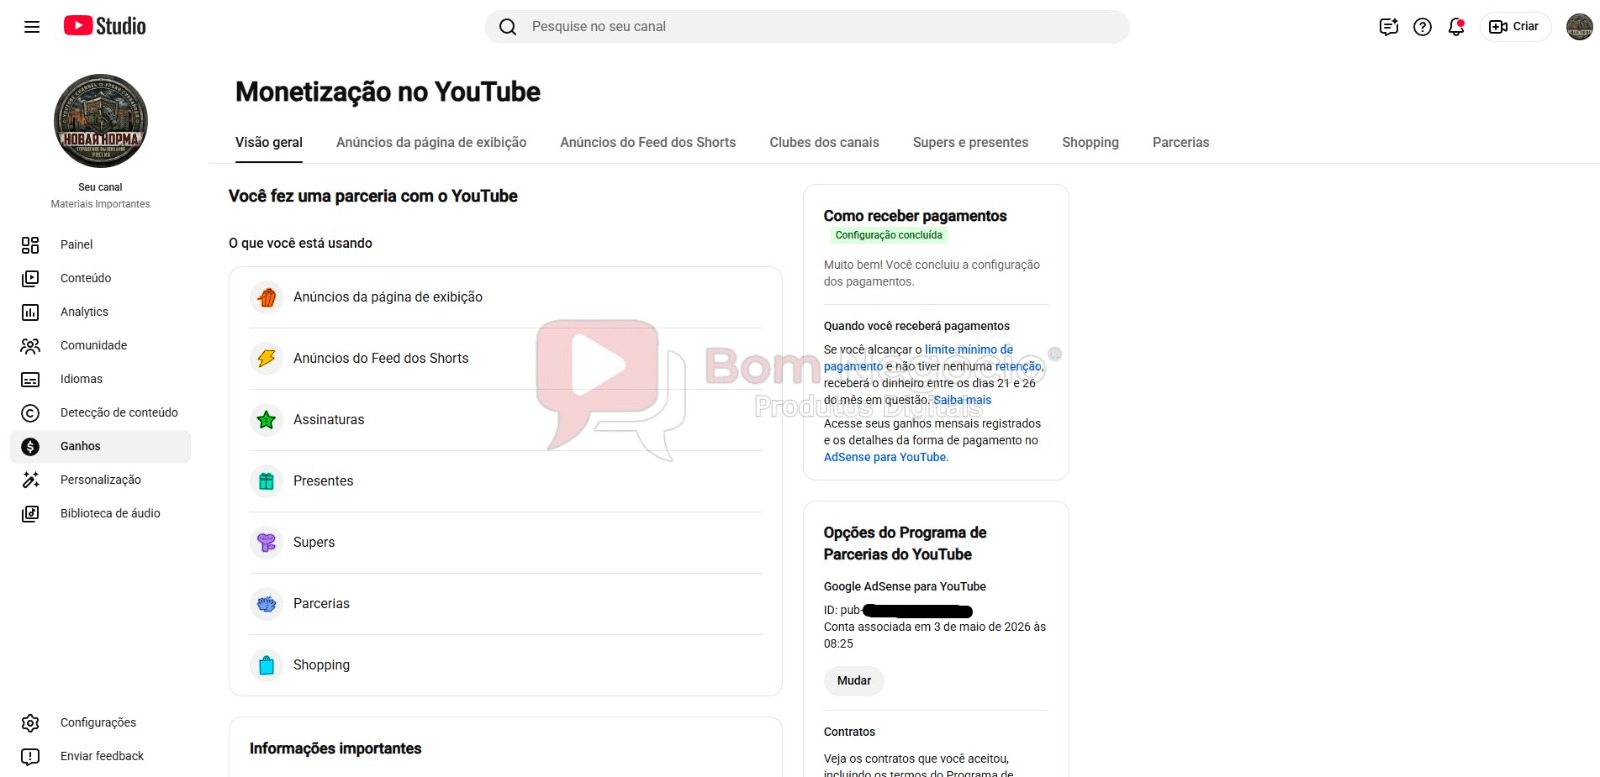Viewport: 1600px width, 777px height.
Task: Click the Personalização magic wand icon
Action: (31, 480)
